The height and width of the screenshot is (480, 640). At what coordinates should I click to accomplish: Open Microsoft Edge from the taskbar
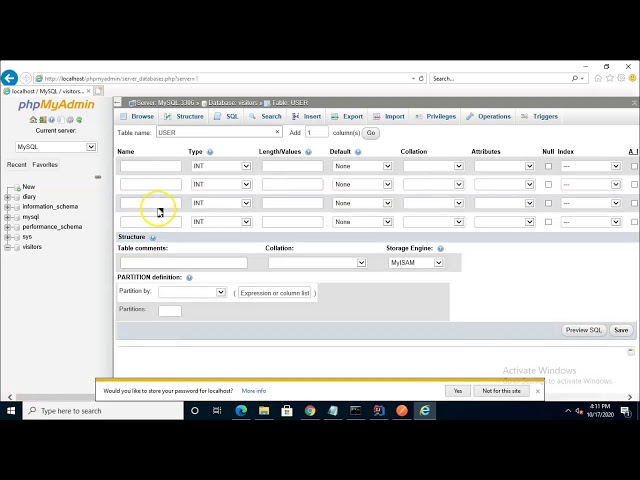(241, 411)
